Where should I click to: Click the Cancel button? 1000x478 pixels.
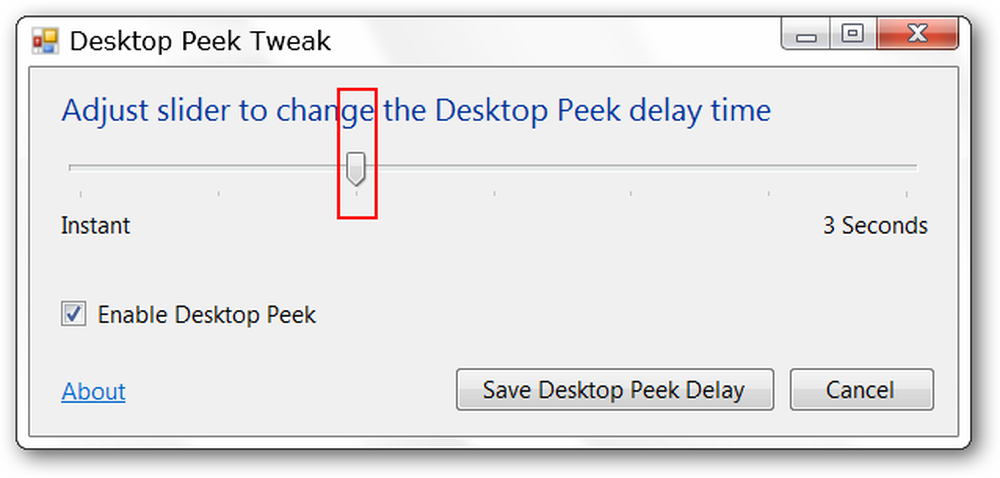click(x=862, y=389)
